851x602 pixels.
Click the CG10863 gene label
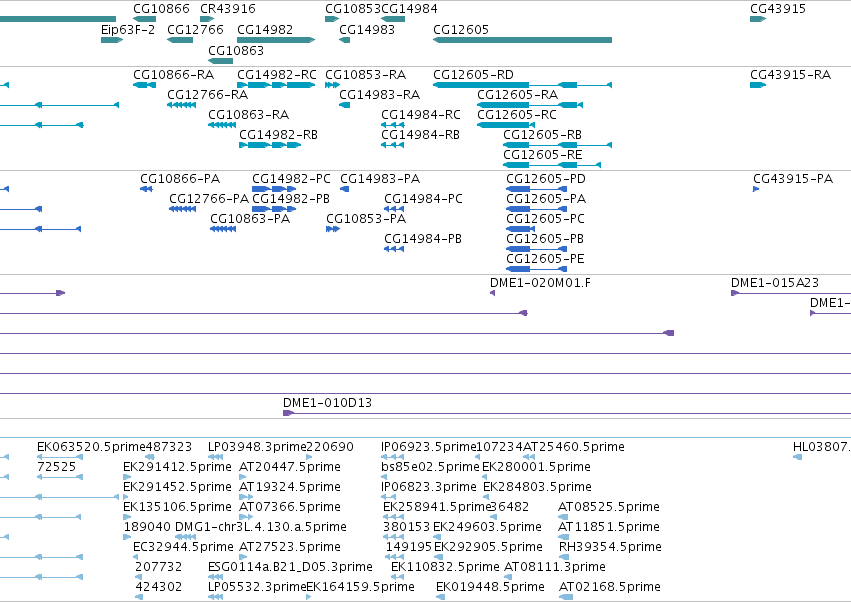pyautogui.click(x=236, y=50)
